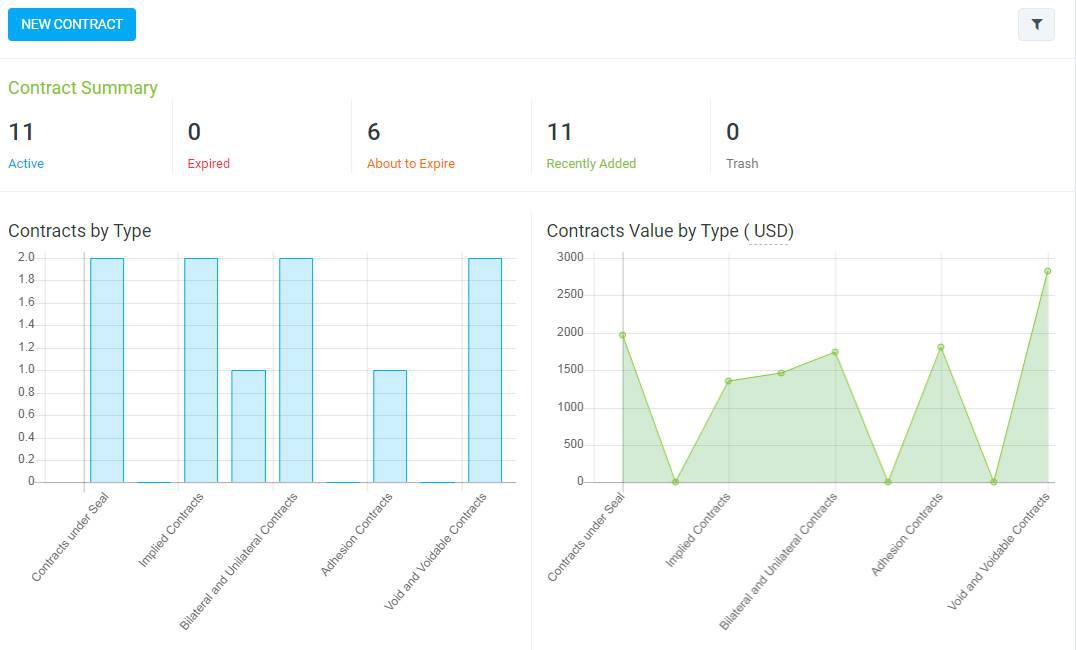Select the Recently Added contracts summary

pyautogui.click(x=590, y=163)
